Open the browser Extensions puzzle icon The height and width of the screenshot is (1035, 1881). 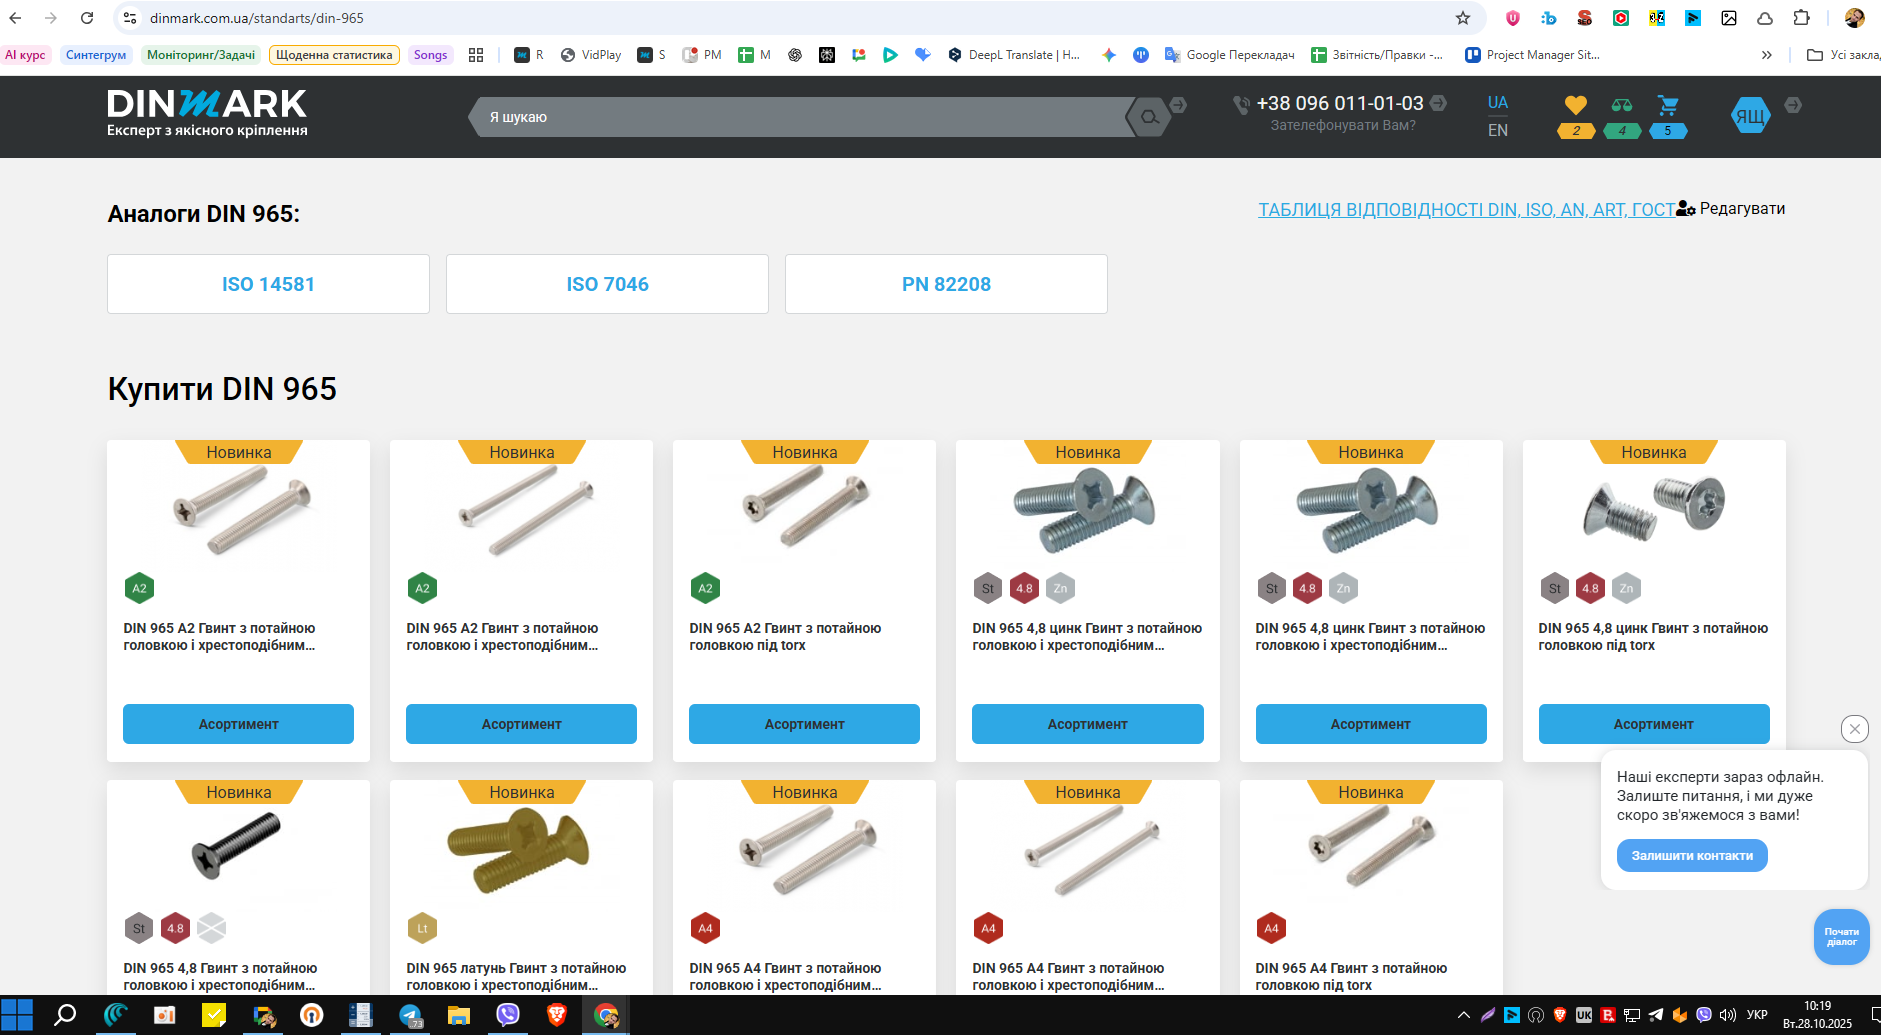coord(1801,18)
